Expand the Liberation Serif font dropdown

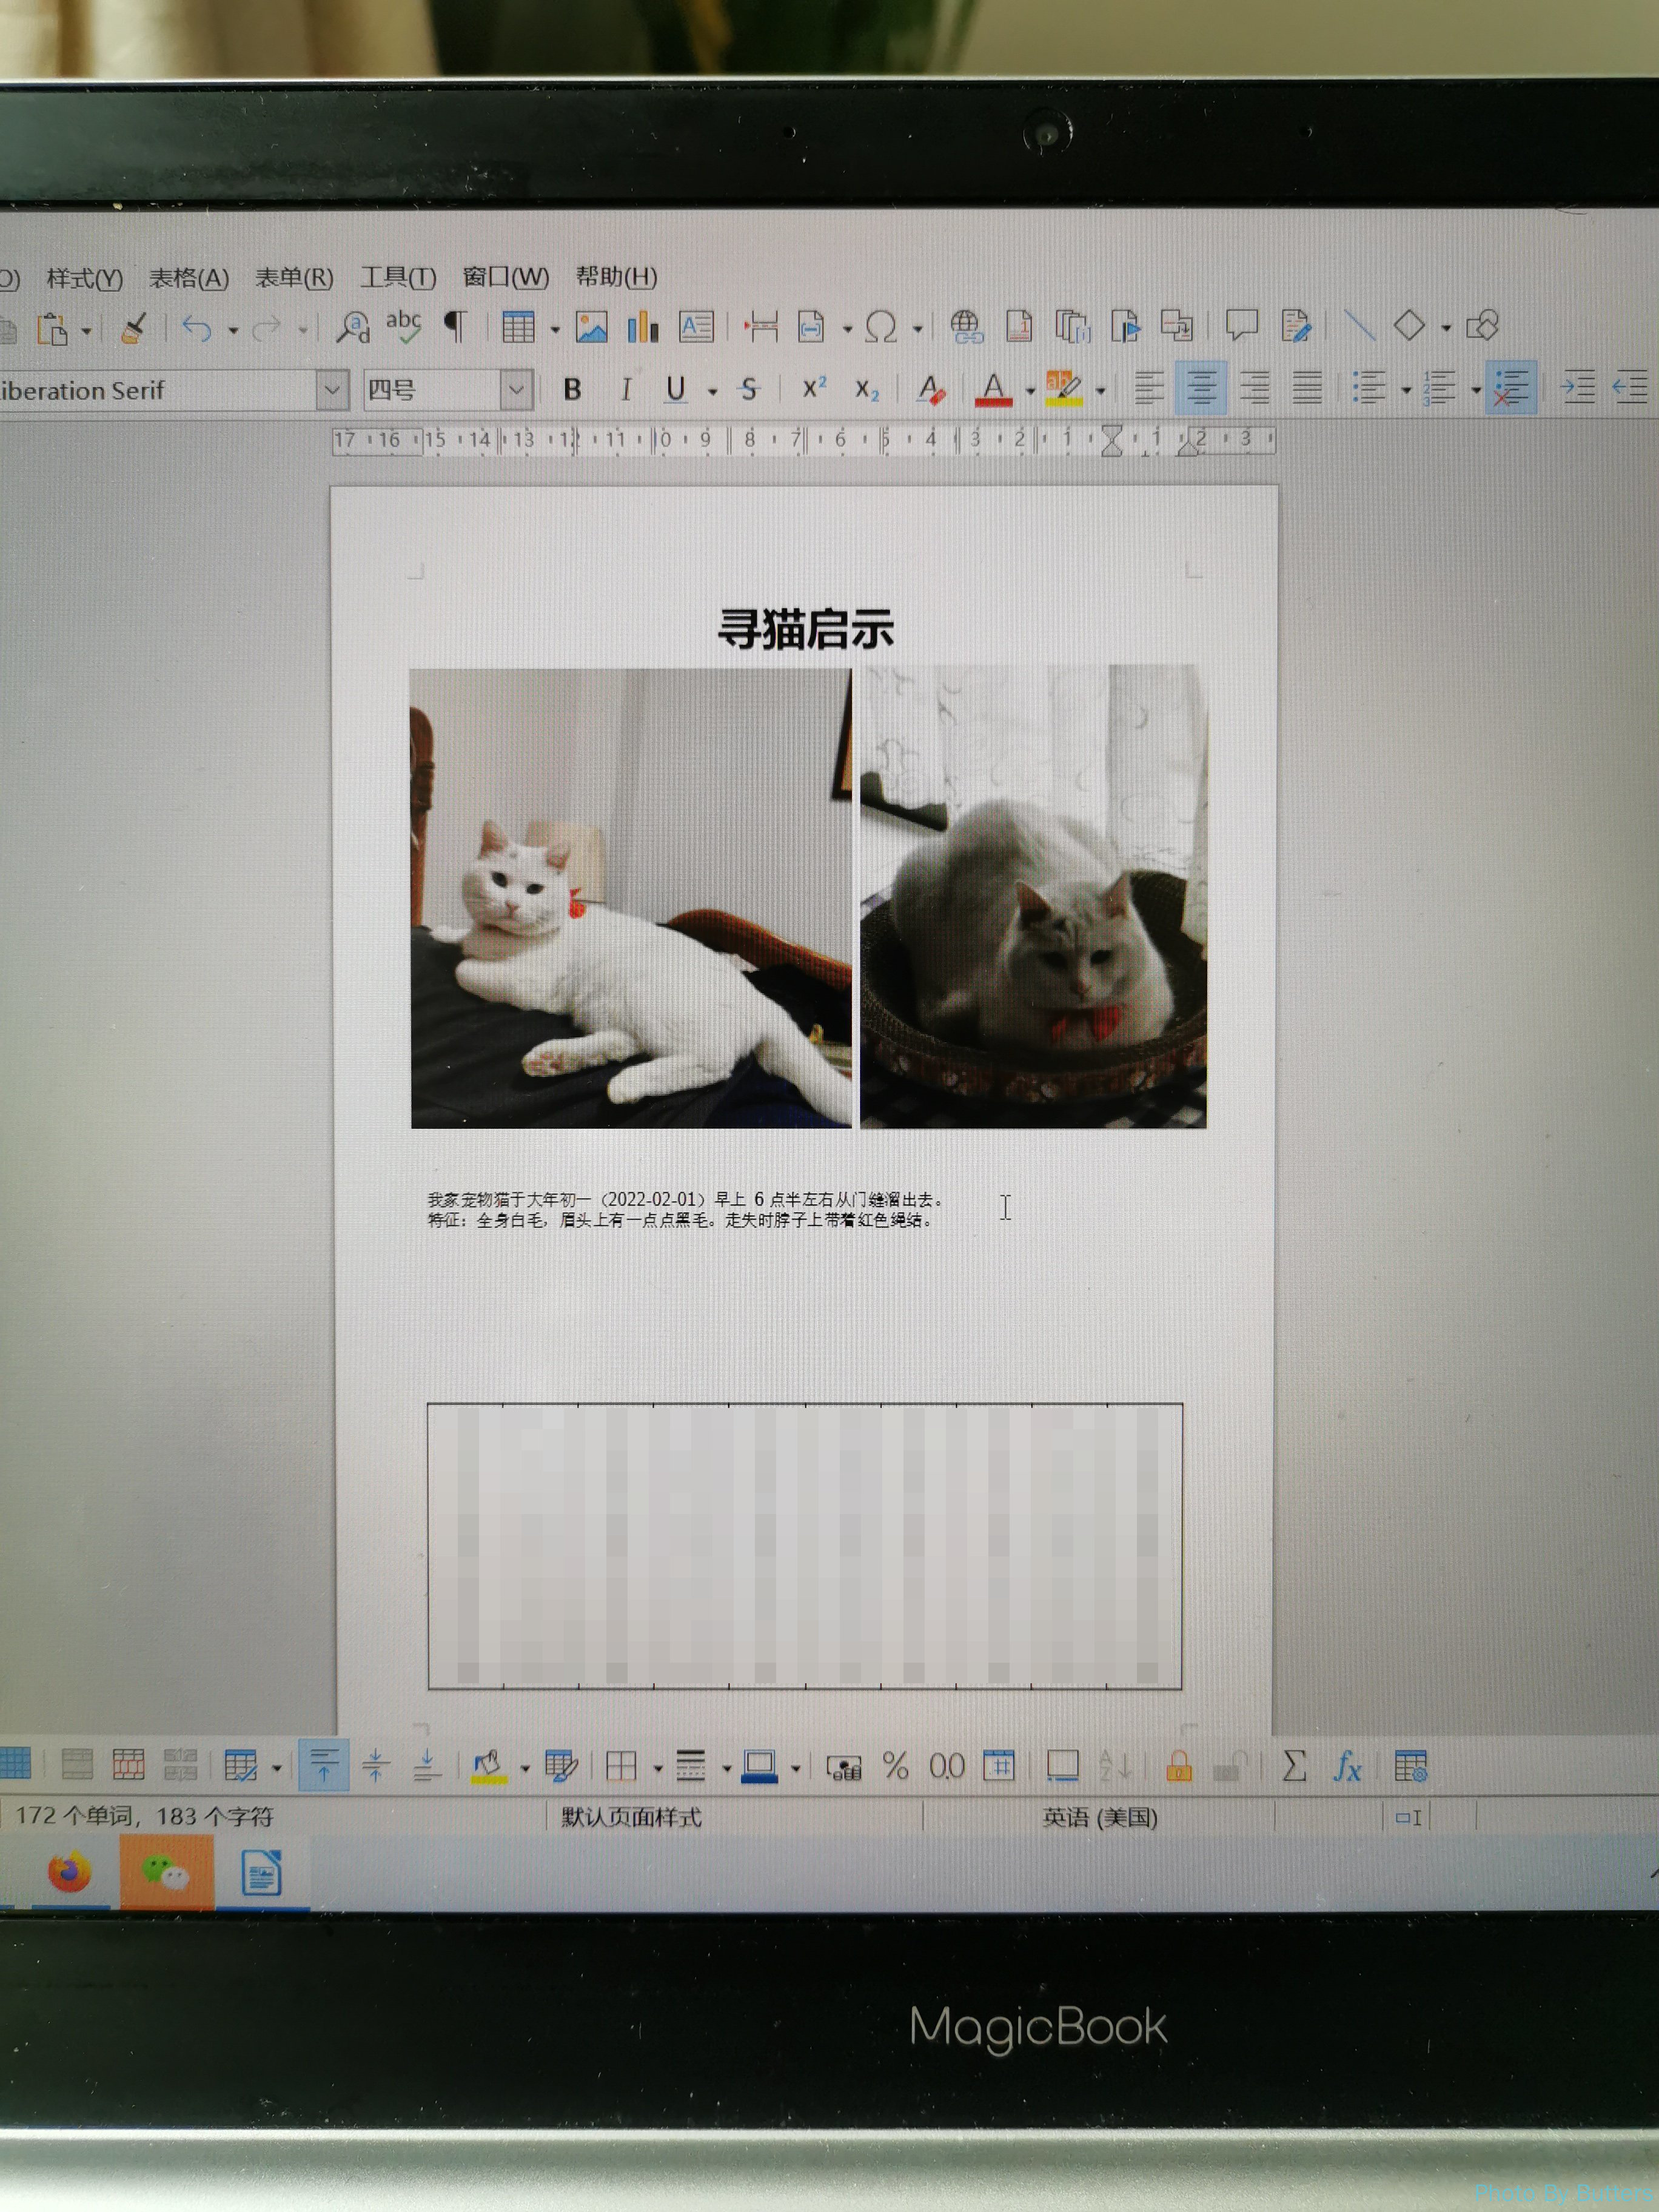(332, 390)
